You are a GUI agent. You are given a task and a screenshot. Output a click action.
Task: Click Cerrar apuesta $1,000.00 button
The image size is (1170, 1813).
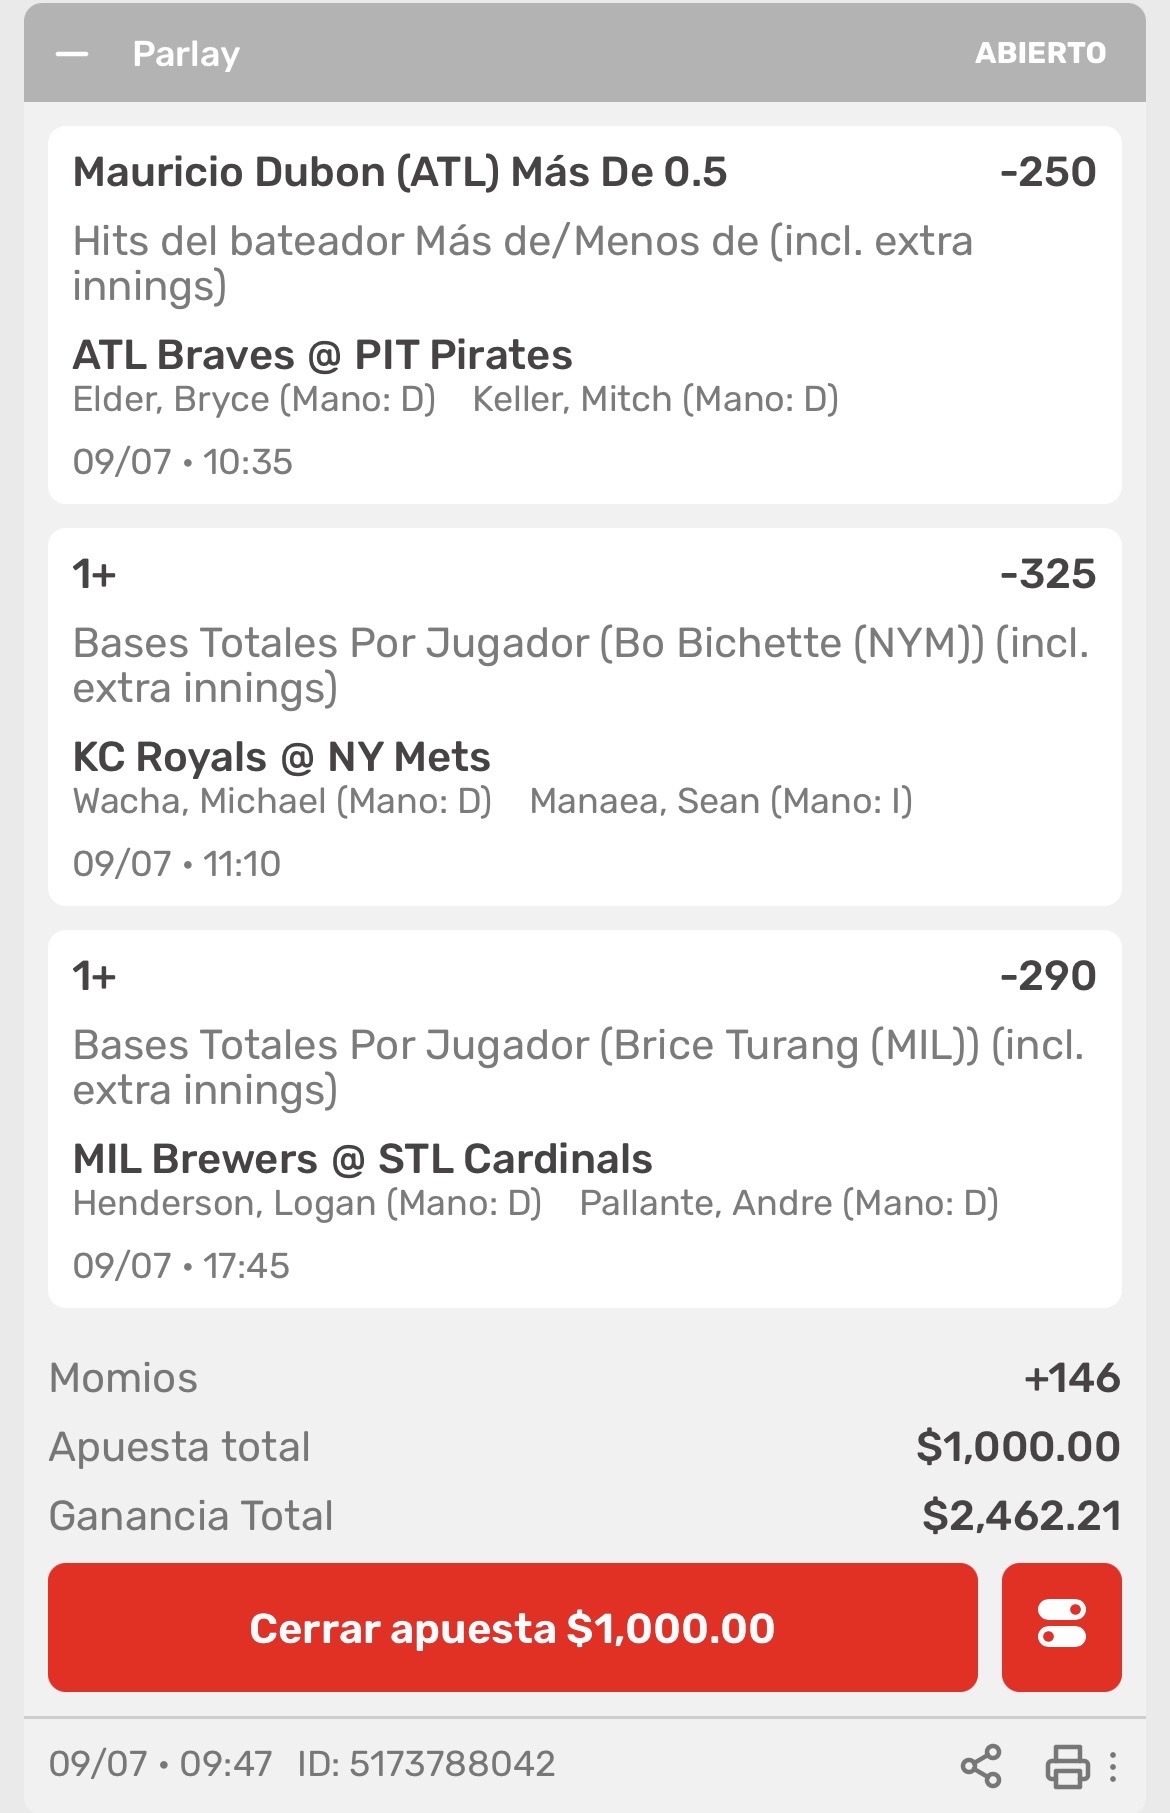512,1627
